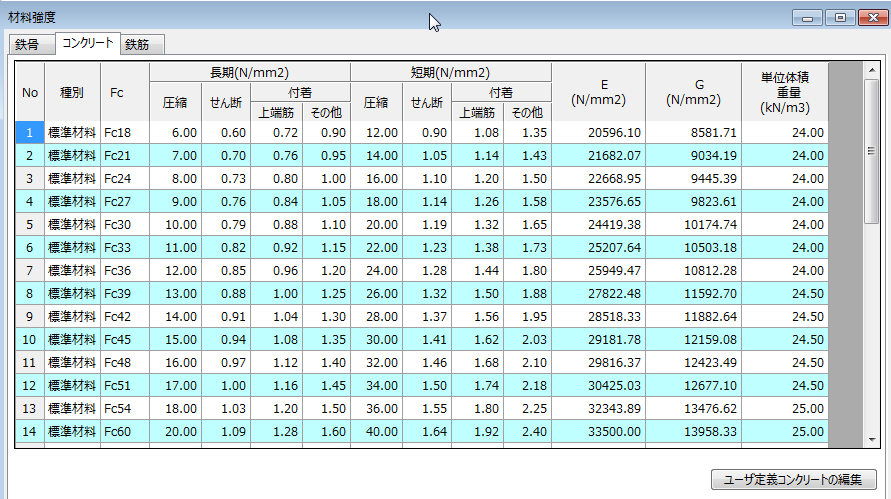Click the No column header

pyautogui.click(x=30, y=92)
